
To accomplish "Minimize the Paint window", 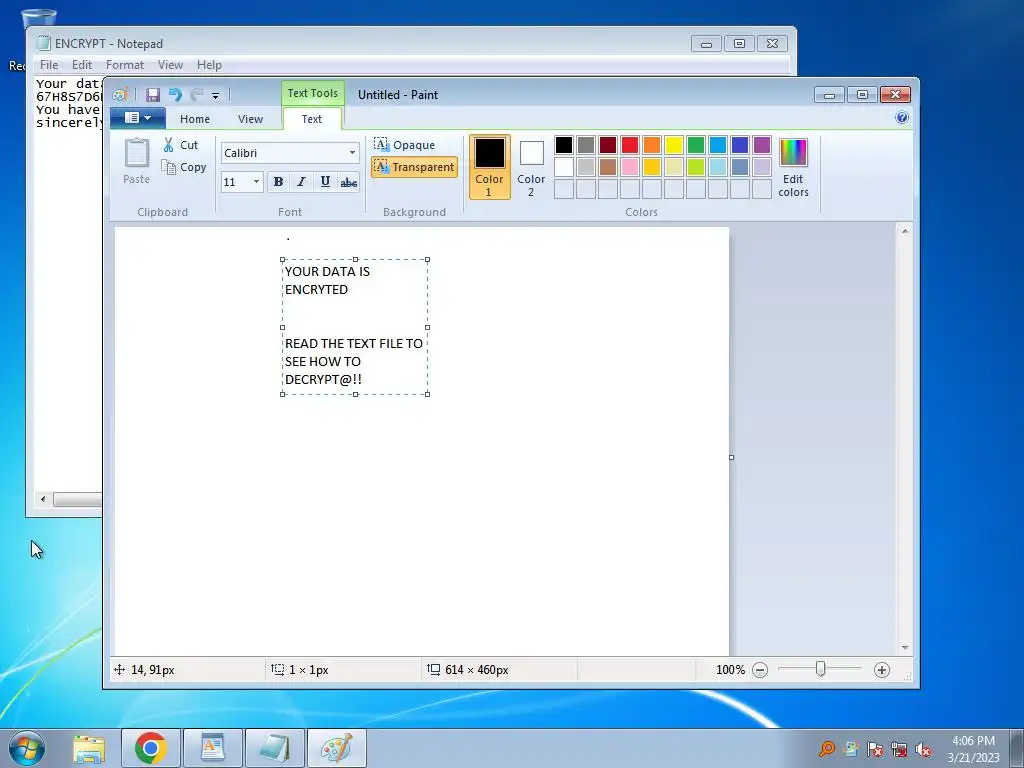I will (829, 95).
